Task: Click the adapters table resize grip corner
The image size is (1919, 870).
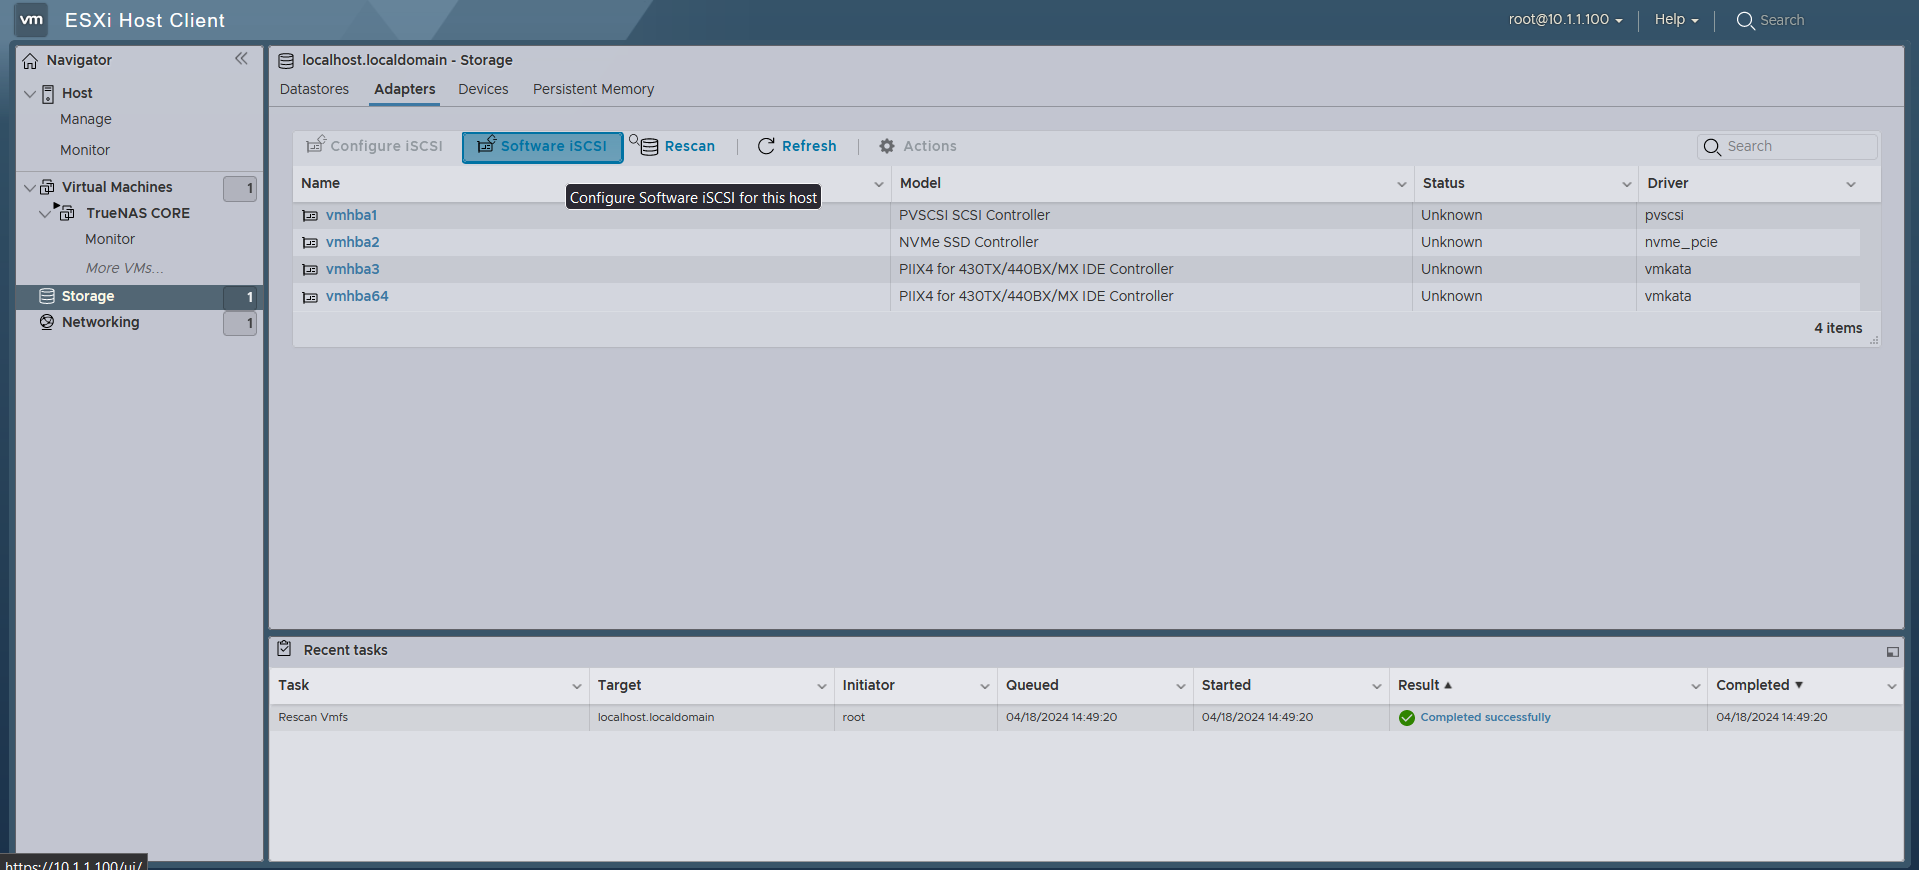Action: [x=1874, y=341]
